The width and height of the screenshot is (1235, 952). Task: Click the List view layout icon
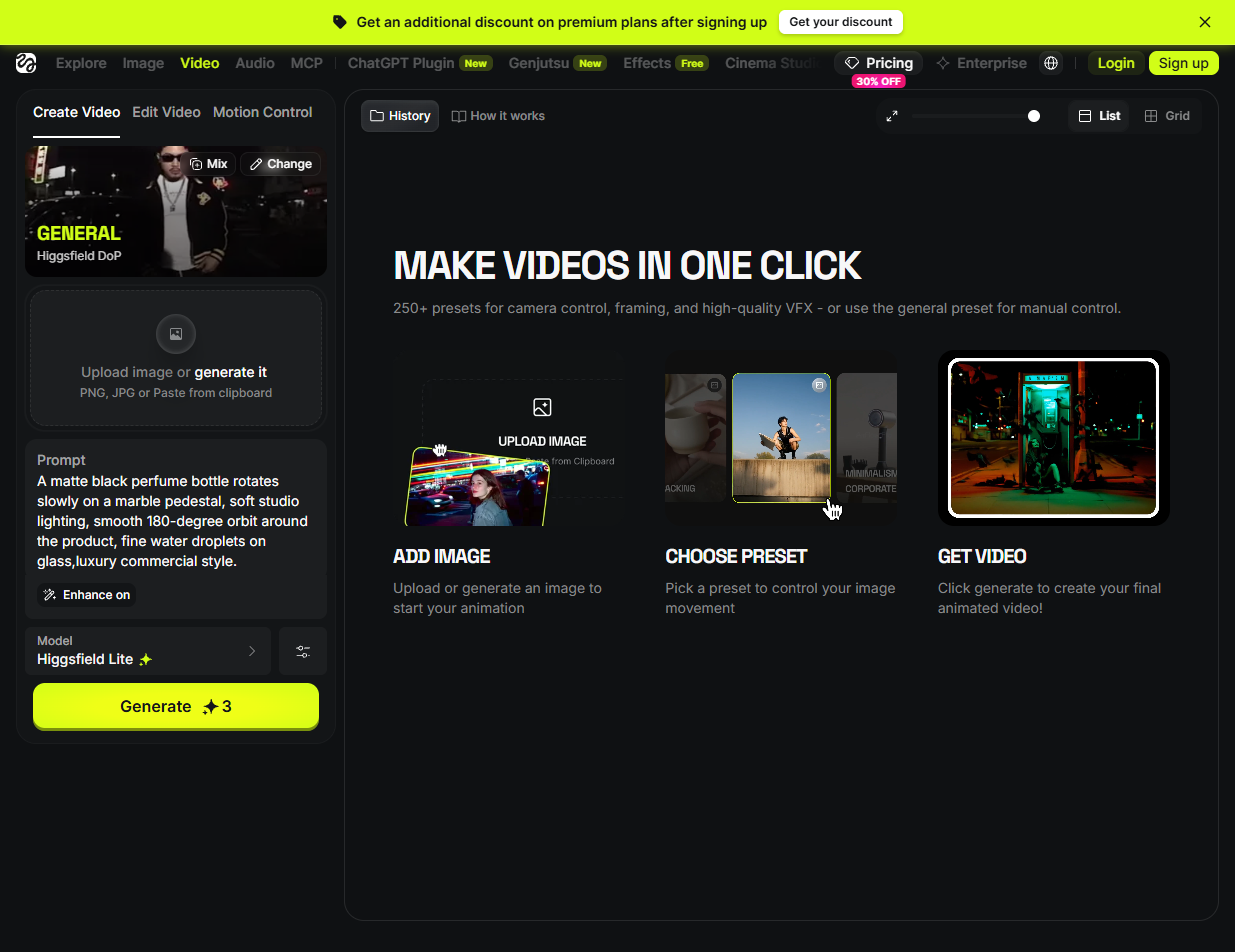(1085, 116)
